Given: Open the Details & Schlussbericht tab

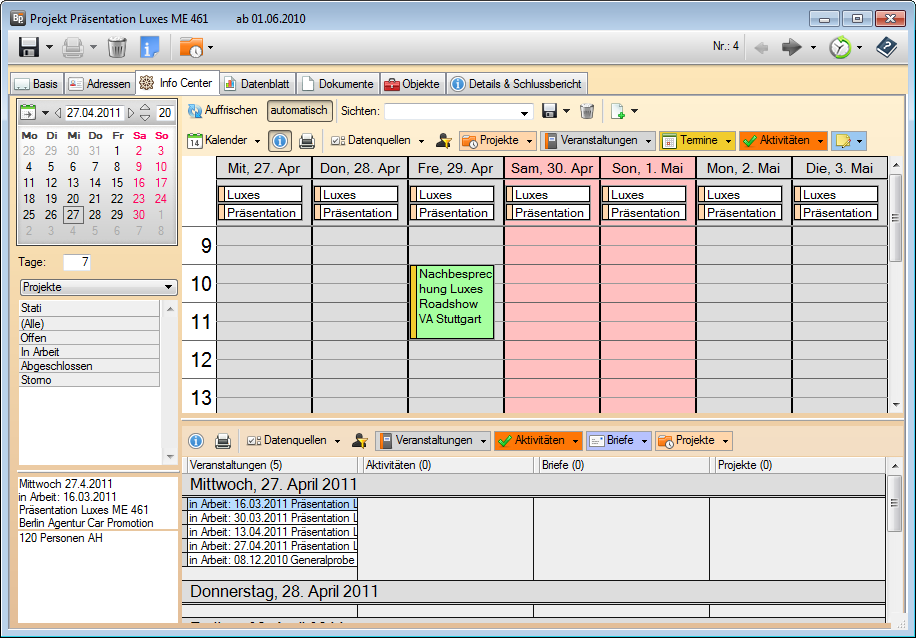Looking at the screenshot, I should (x=515, y=84).
